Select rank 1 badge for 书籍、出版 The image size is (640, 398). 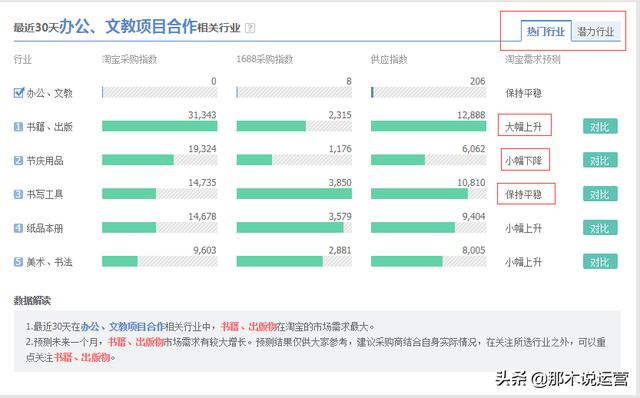click(18, 127)
